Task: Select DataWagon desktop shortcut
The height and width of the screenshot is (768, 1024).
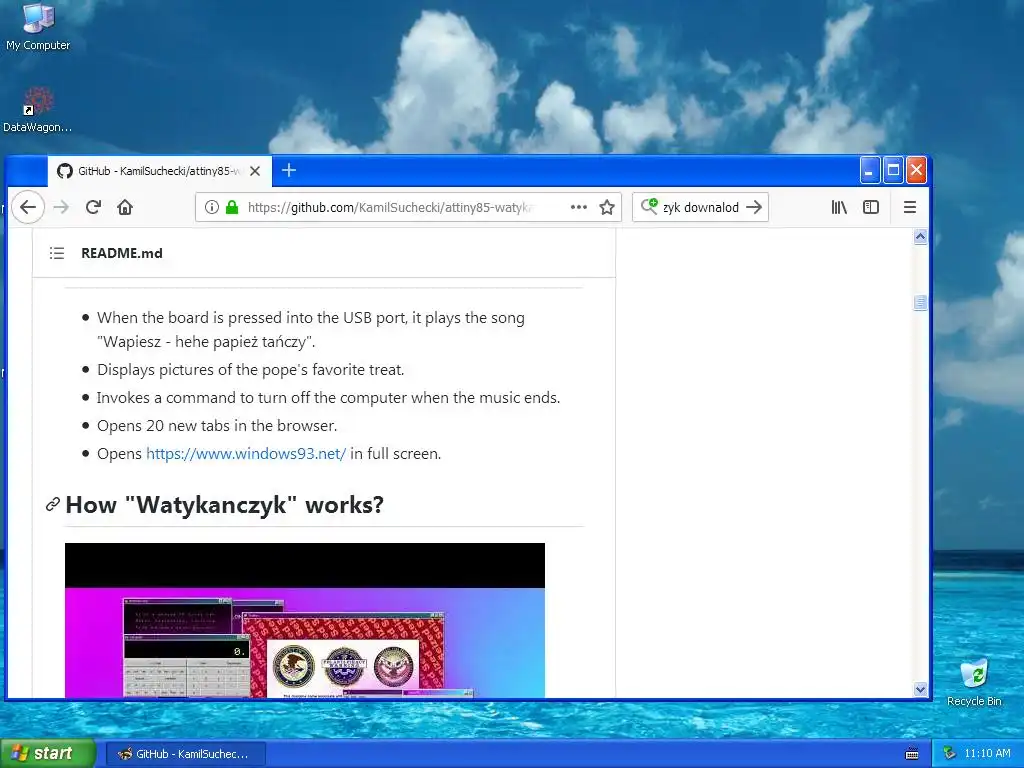Action: coord(38,110)
